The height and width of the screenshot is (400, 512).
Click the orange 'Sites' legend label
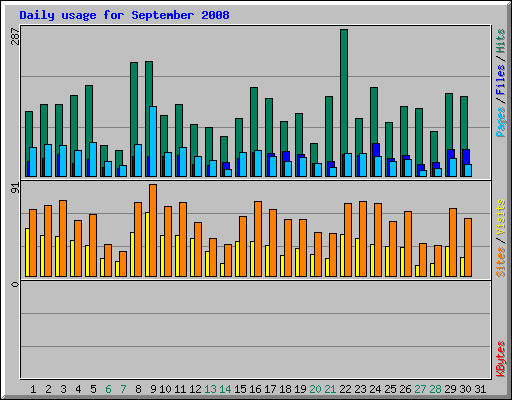[x=501, y=262]
